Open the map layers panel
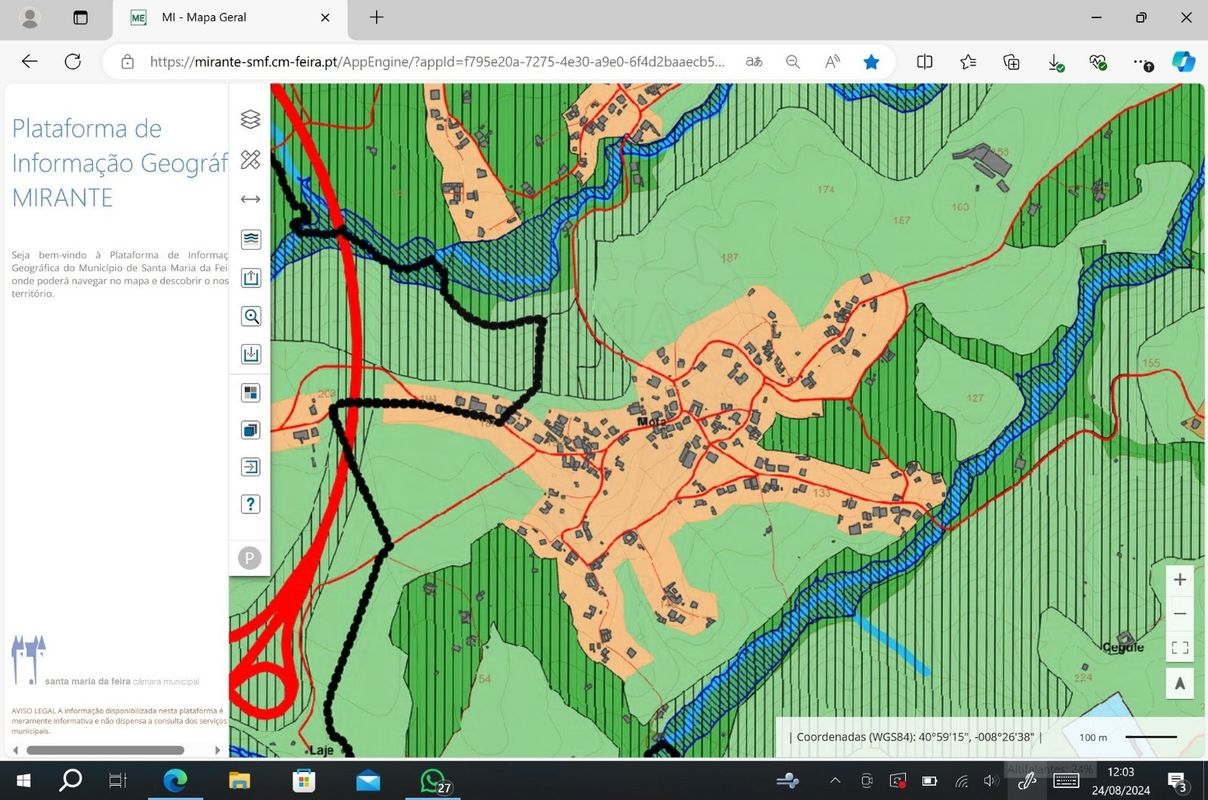 pos(250,120)
